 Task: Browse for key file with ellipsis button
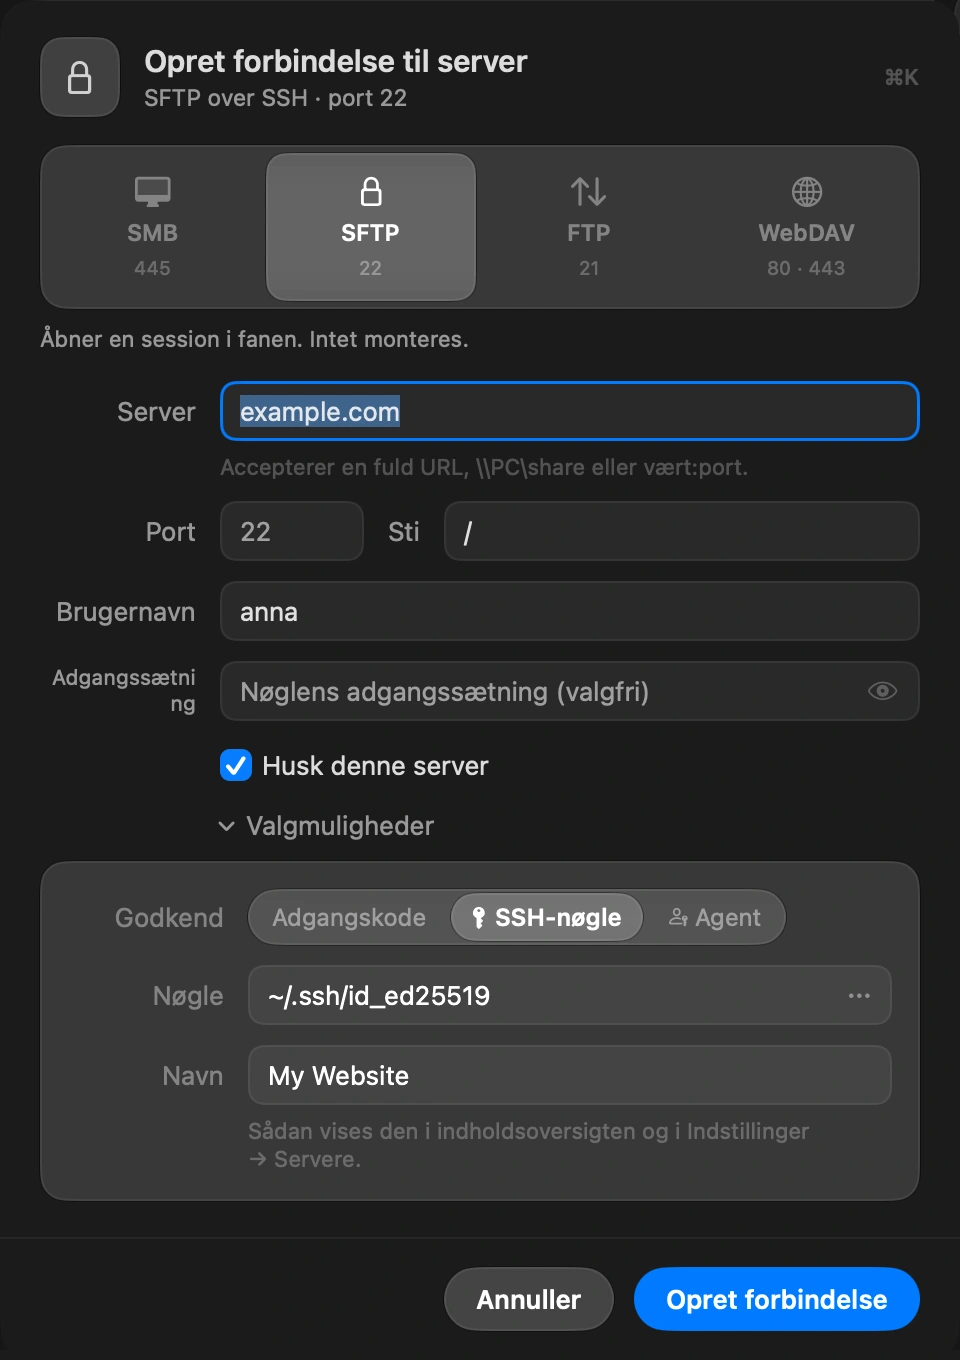[859, 995]
